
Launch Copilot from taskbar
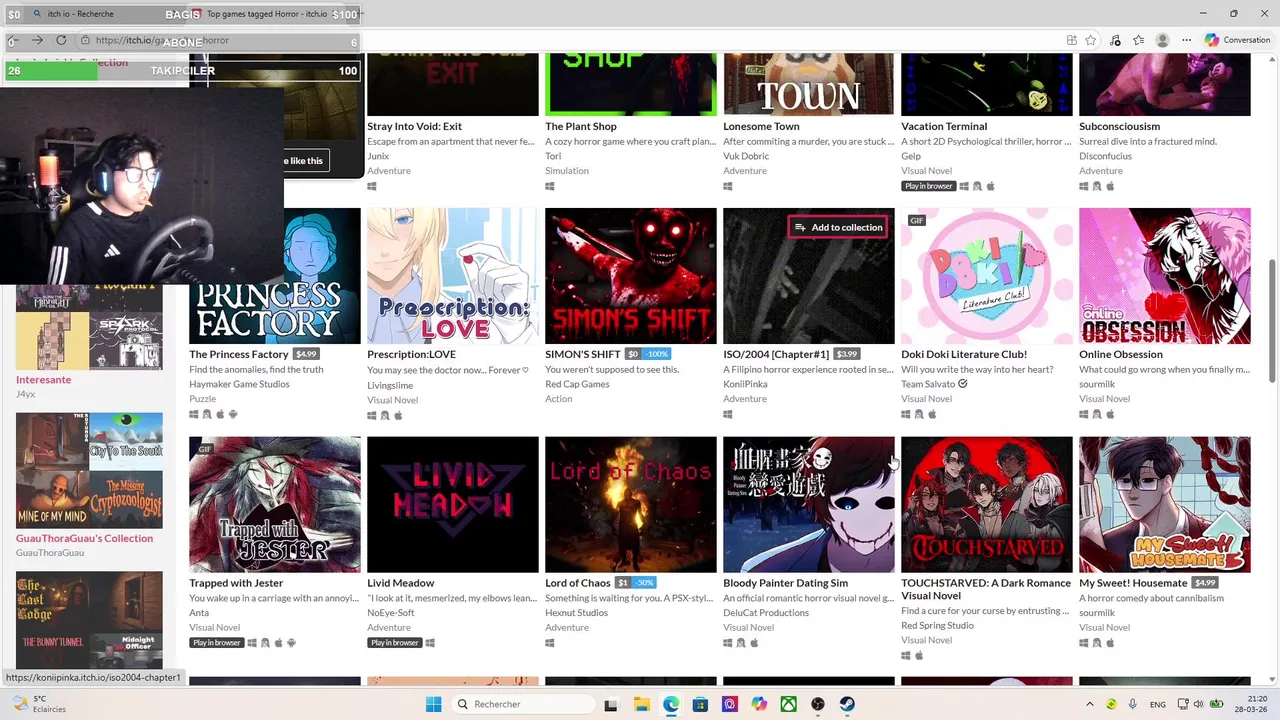(x=759, y=704)
